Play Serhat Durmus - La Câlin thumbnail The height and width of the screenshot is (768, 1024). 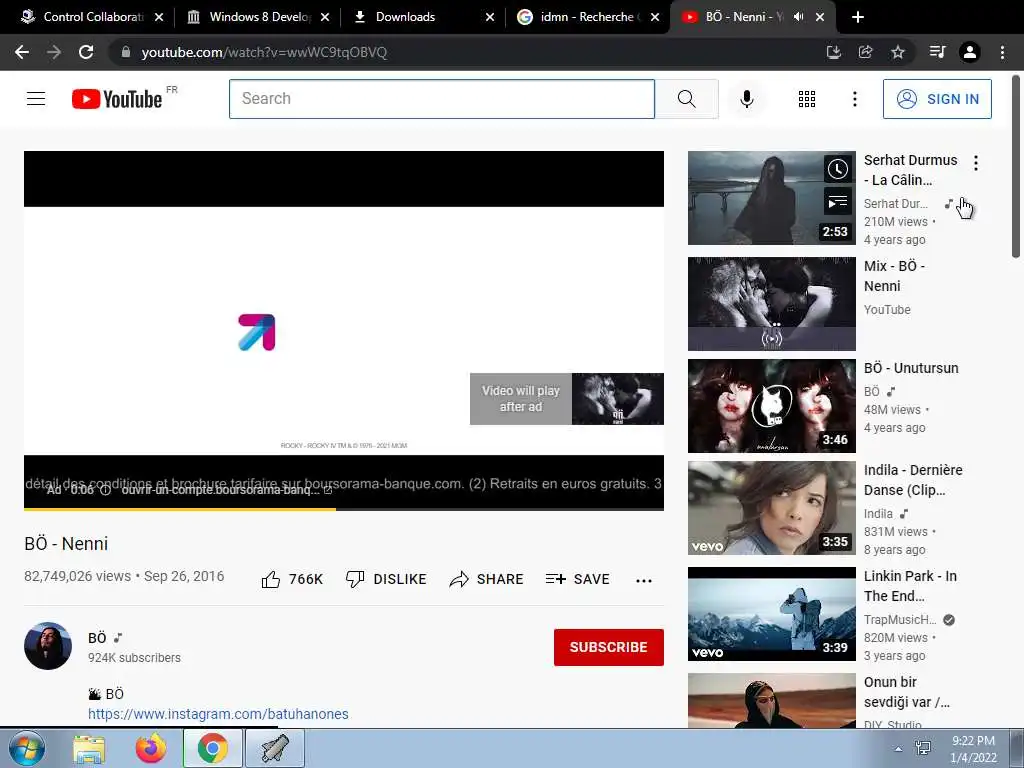771,198
